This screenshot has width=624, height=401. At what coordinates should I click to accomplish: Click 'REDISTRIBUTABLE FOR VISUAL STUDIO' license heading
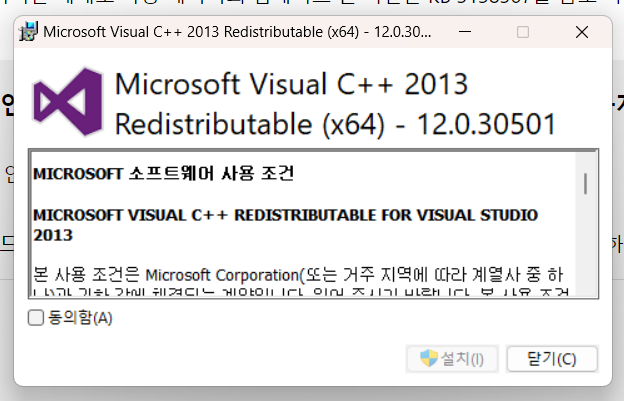coord(386,215)
